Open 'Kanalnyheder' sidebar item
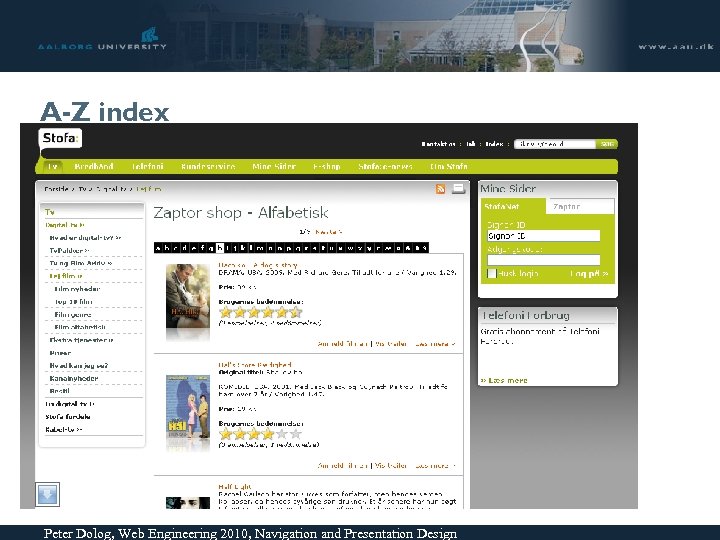Image resolution: width=720 pixels, height=540 pixels. 73,378
